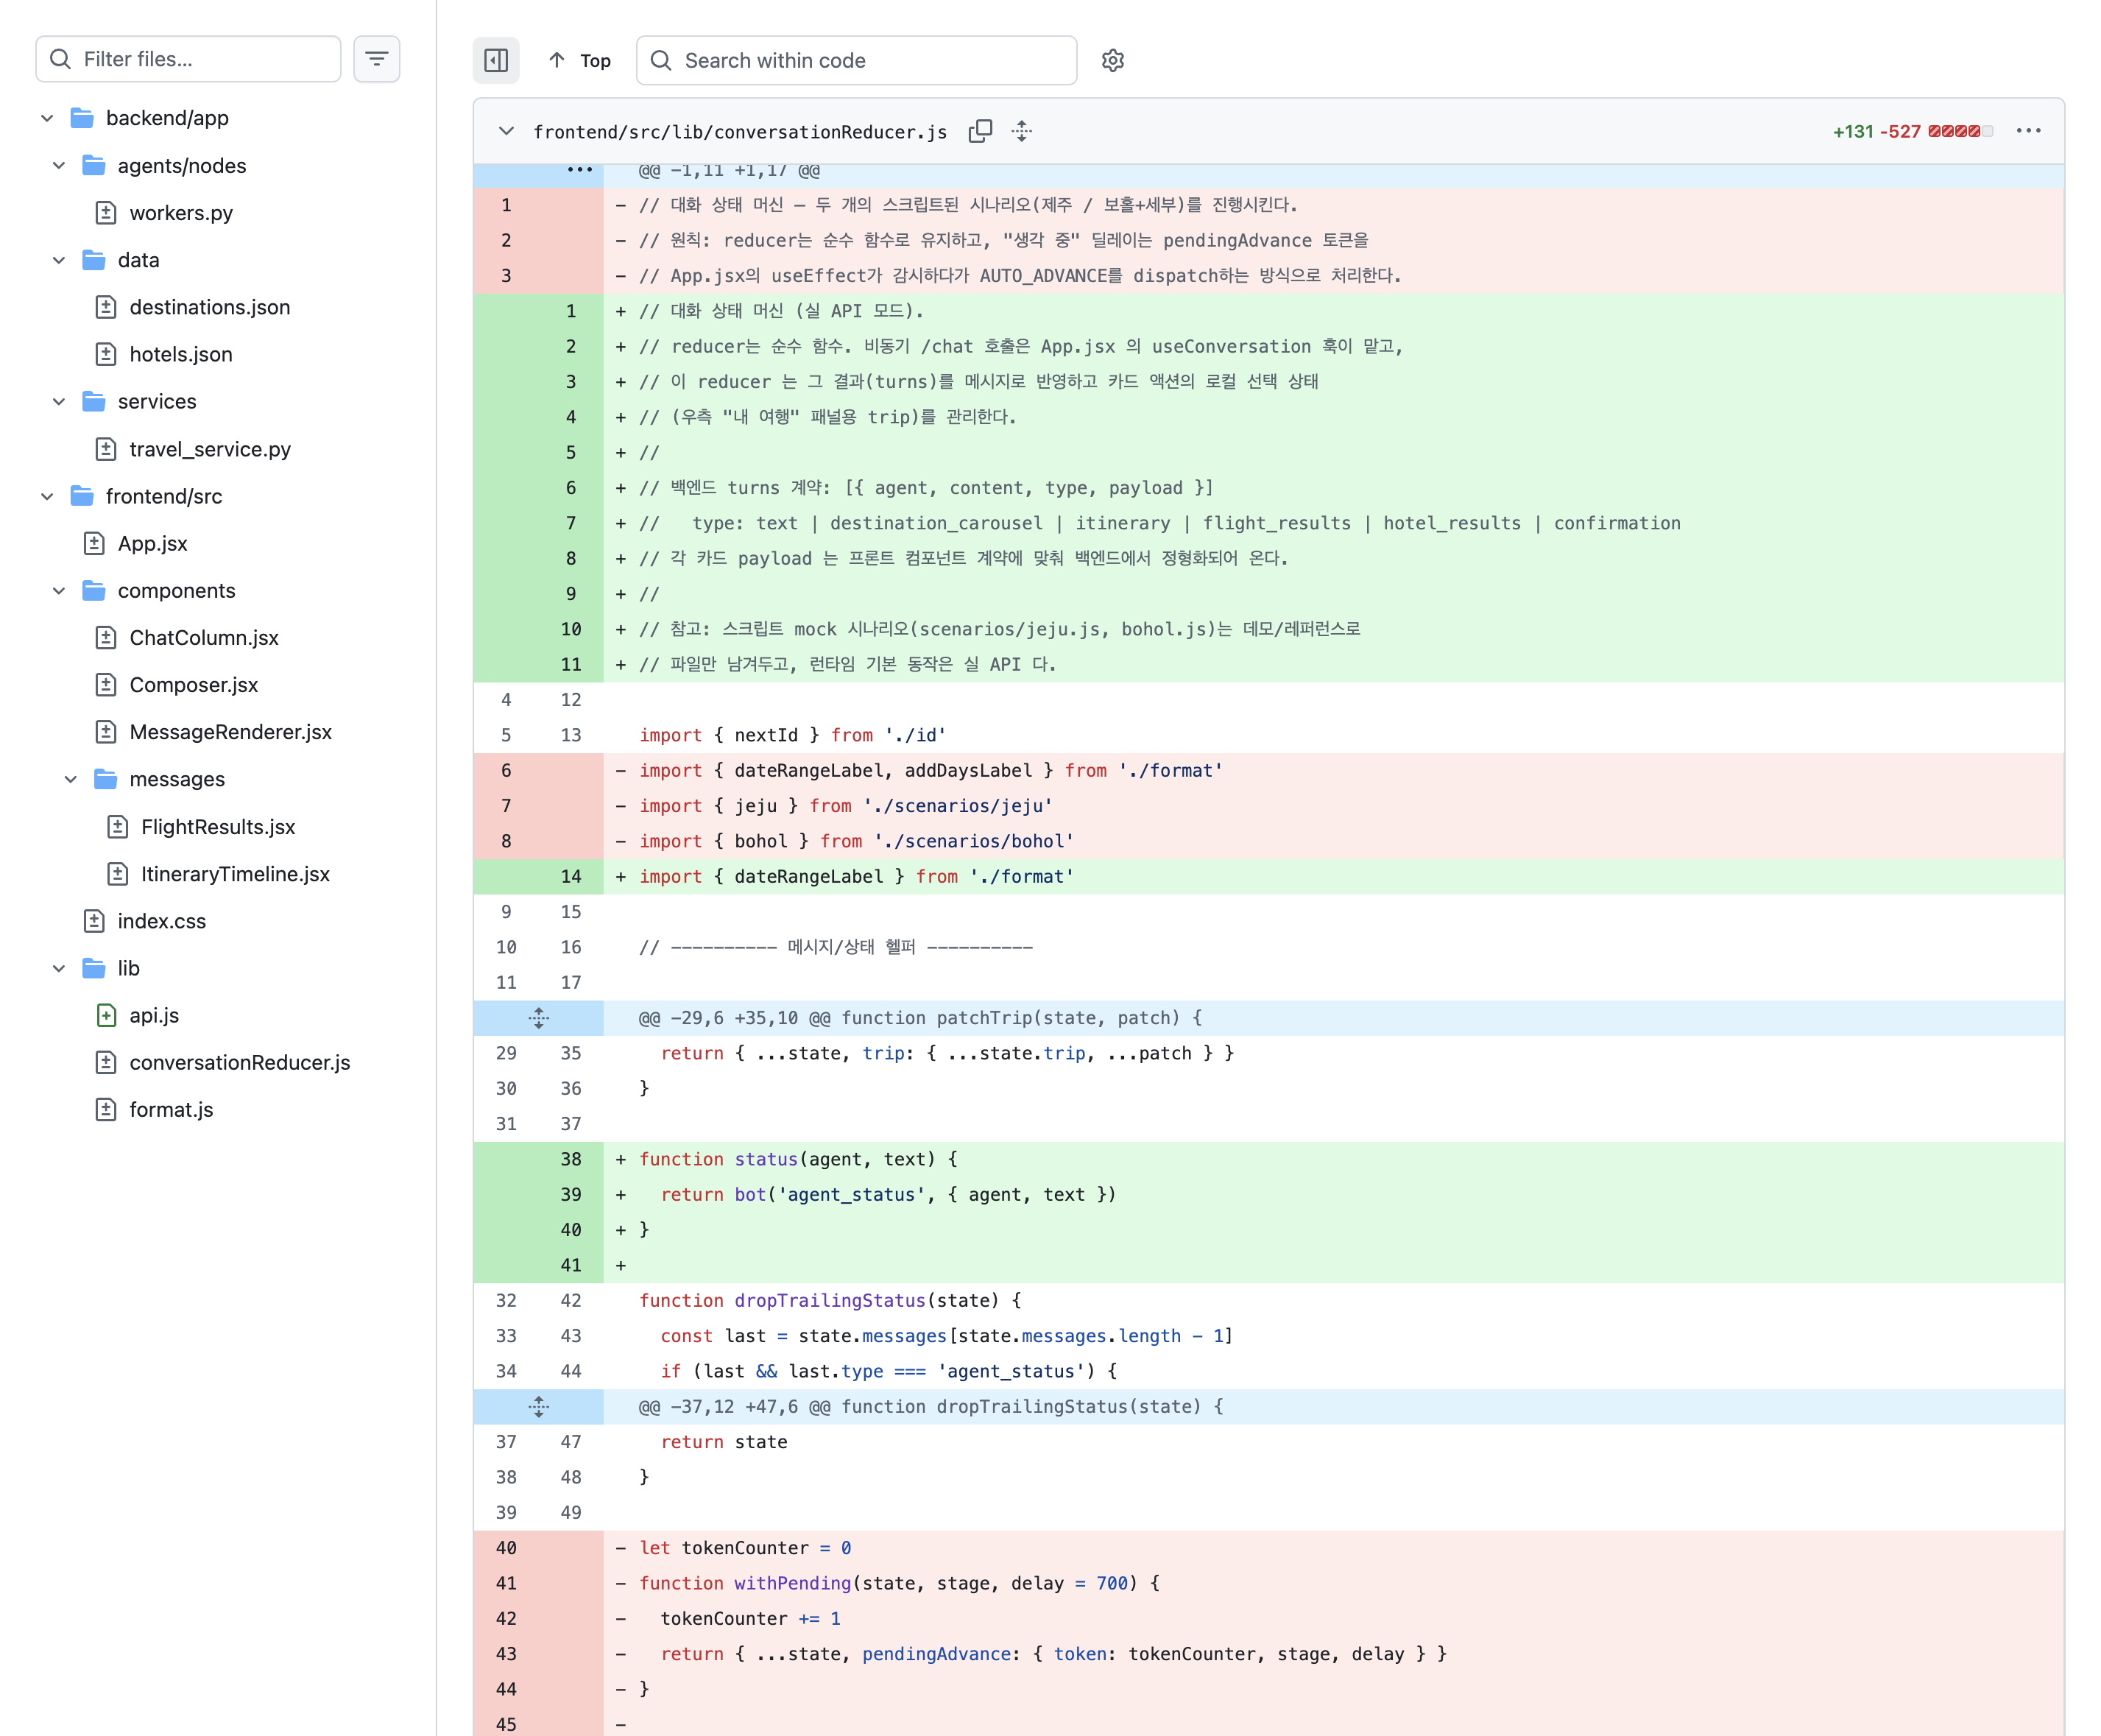Image resolution: width=2101 pixels, height=1736 pixels.
Task: Collapse the agents/nodes folder
Action: pyautogui.click(x=59, y=165)
